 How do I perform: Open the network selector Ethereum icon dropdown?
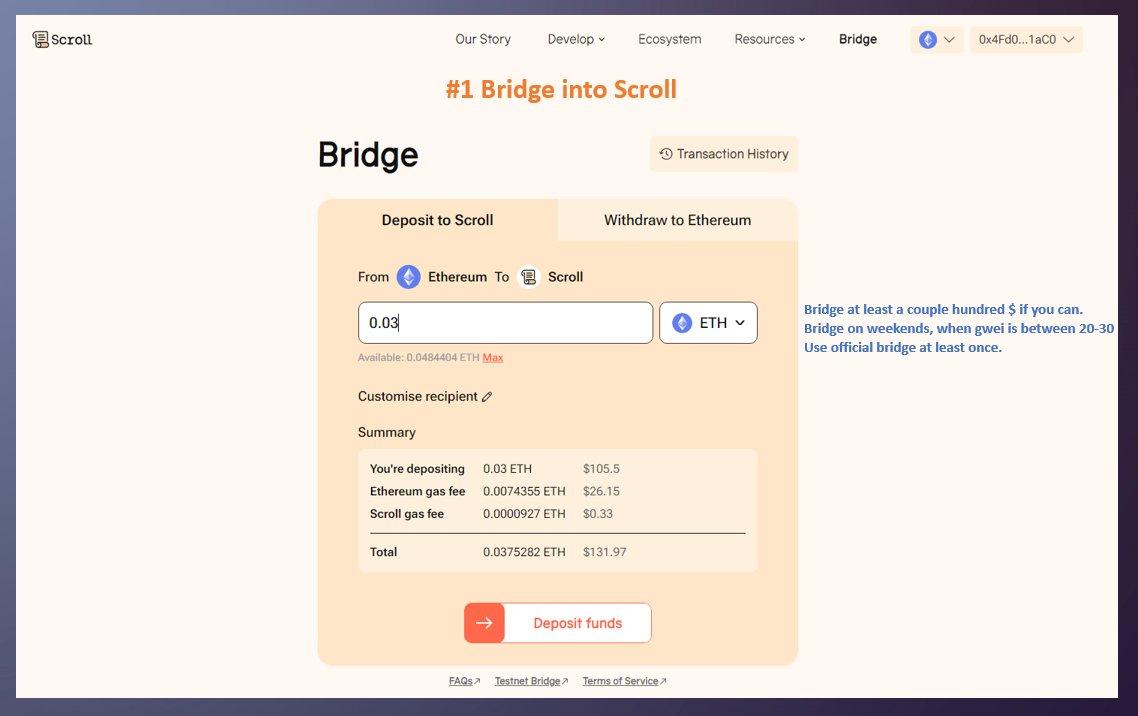click(x=937, y=40)
